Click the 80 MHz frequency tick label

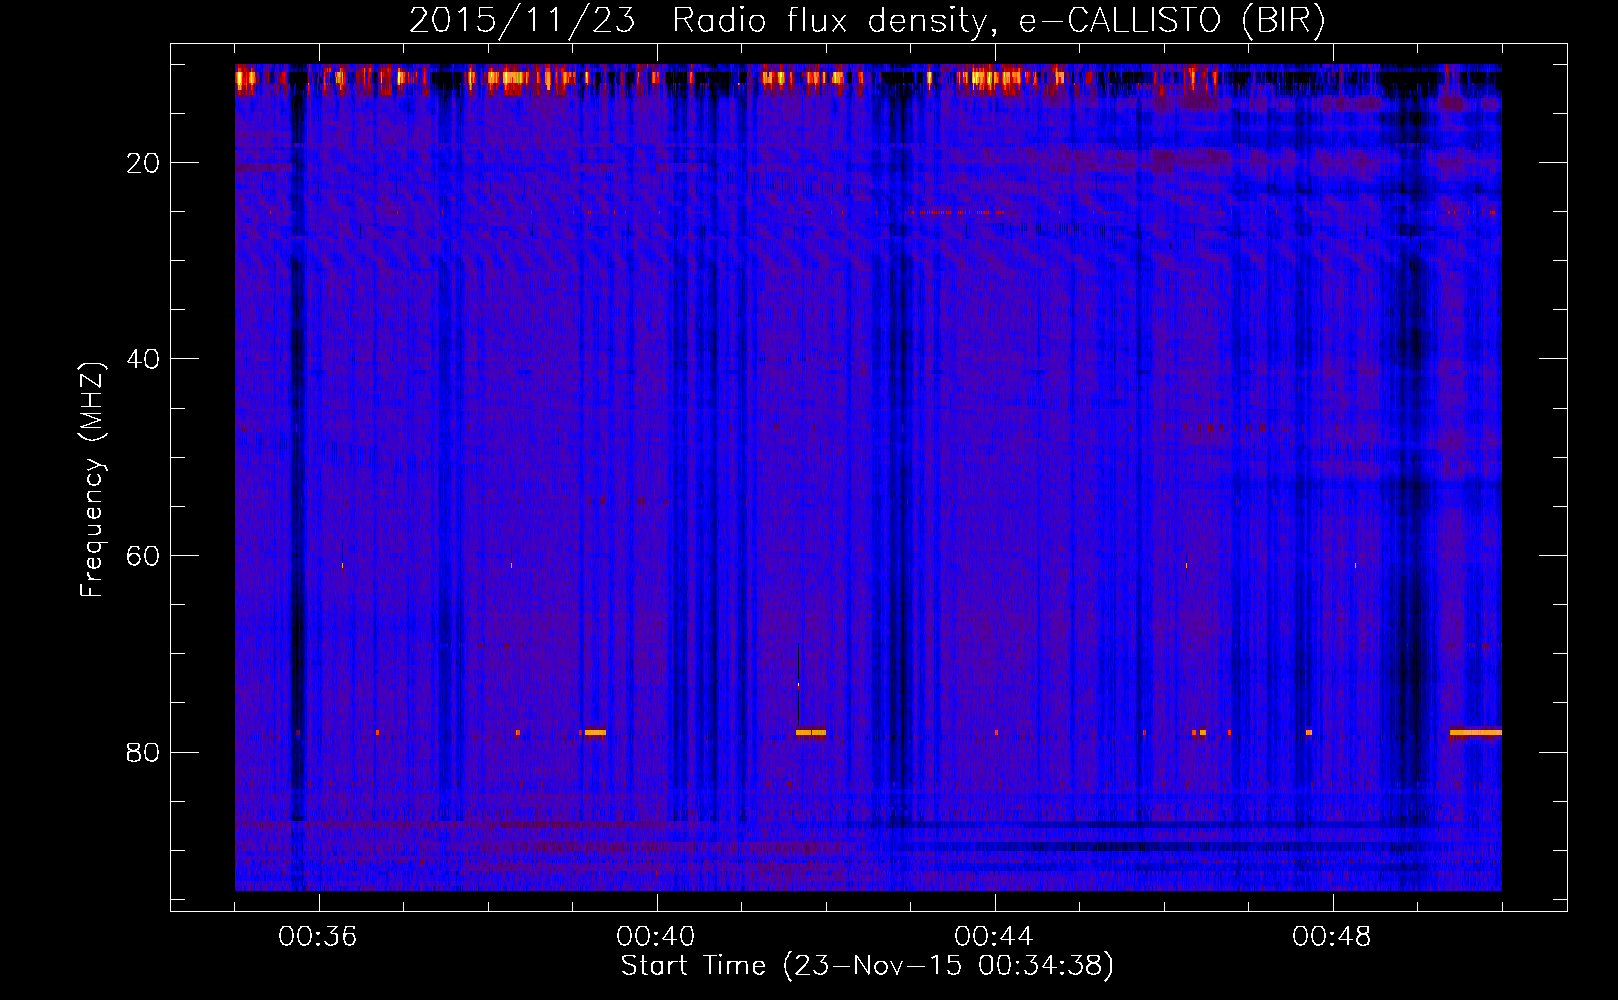(143, 752)
